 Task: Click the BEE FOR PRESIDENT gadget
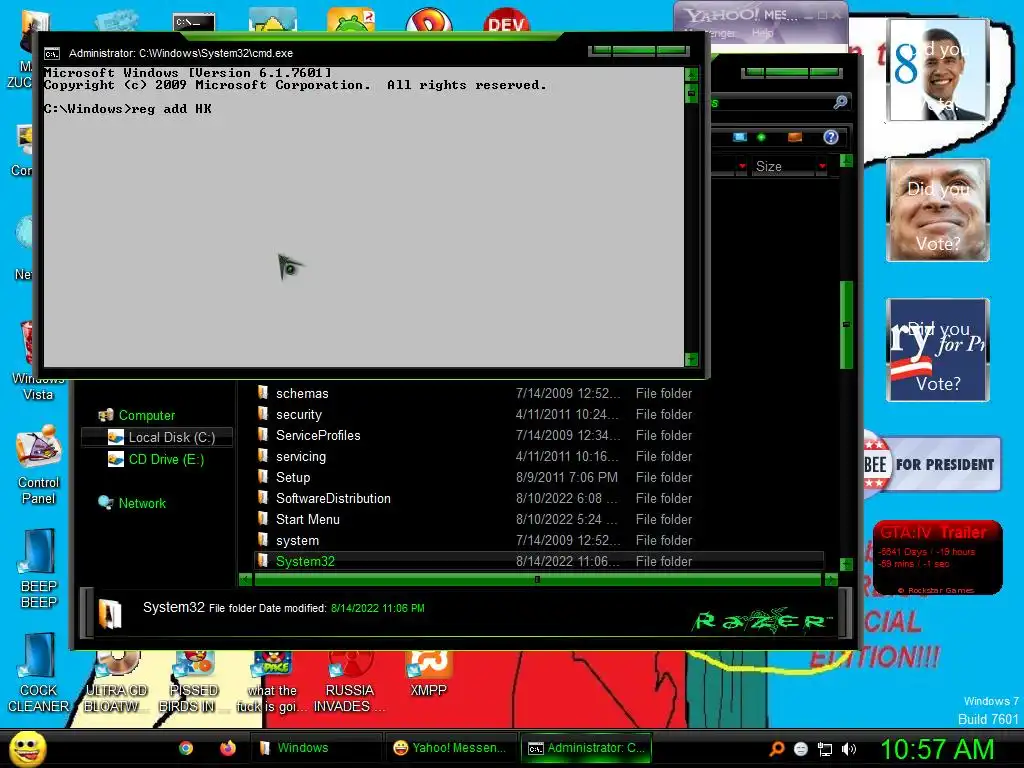(933, 464)
